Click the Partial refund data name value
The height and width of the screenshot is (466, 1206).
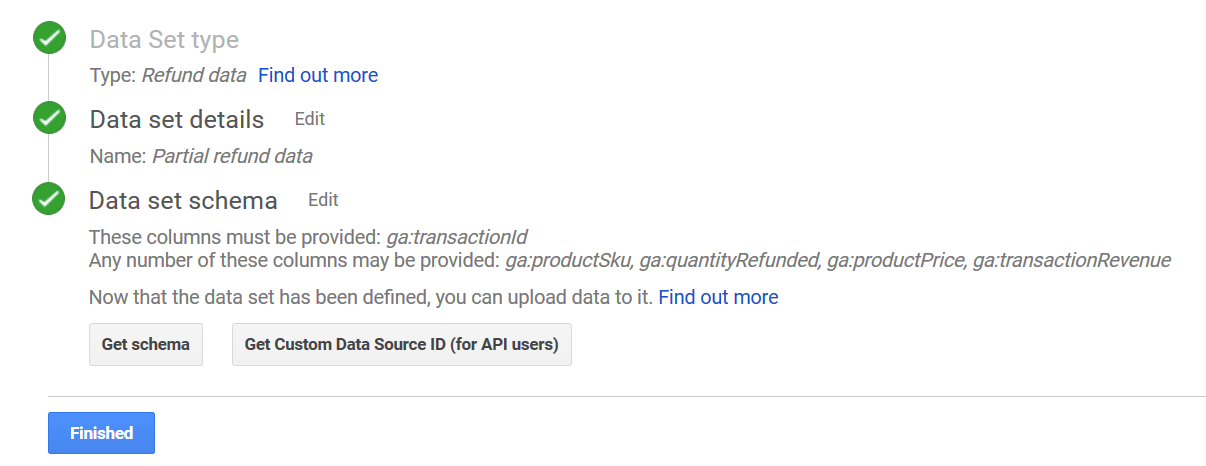(x=232, y=156)
